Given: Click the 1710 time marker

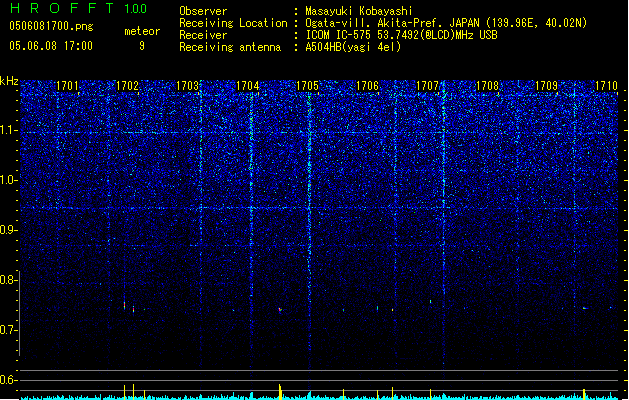Looking at the screenshot, I should point(606,85).
